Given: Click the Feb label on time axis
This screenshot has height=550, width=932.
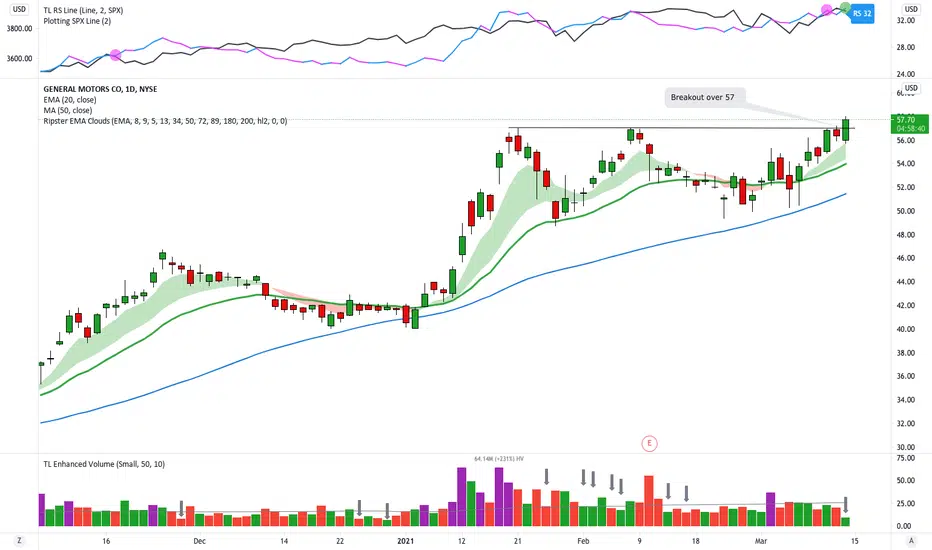Looking at the screenshot, I should 583,541.
